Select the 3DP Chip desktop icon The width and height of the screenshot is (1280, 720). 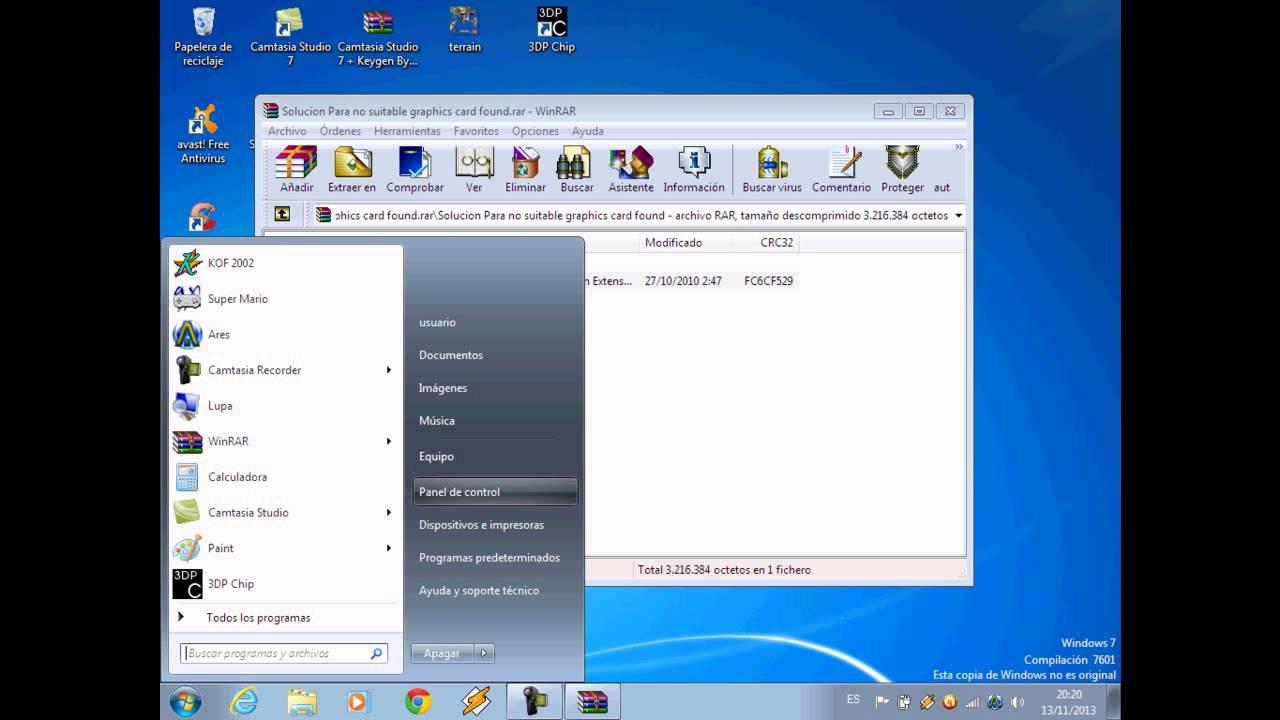pos(551,30)
